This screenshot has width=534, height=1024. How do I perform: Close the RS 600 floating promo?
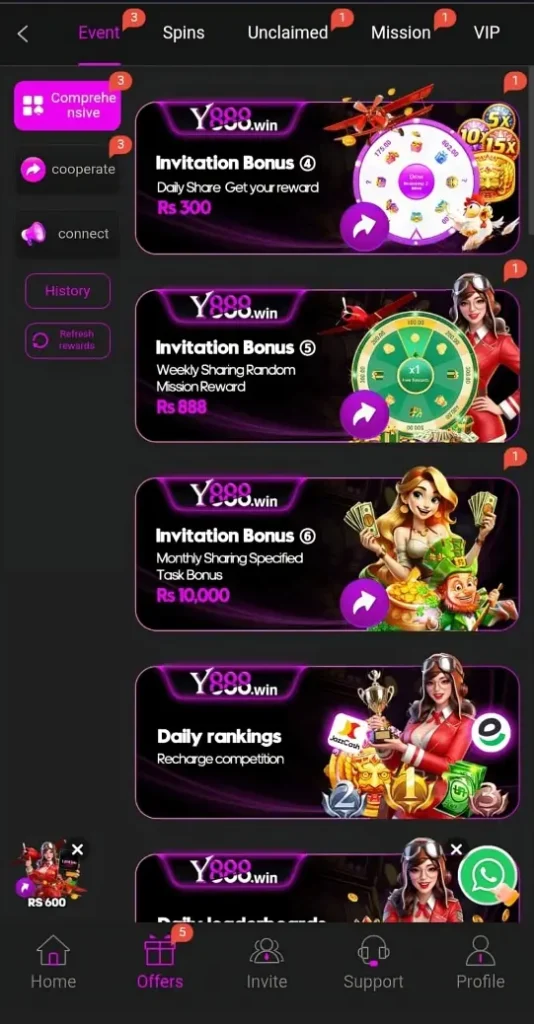(78, 849)
